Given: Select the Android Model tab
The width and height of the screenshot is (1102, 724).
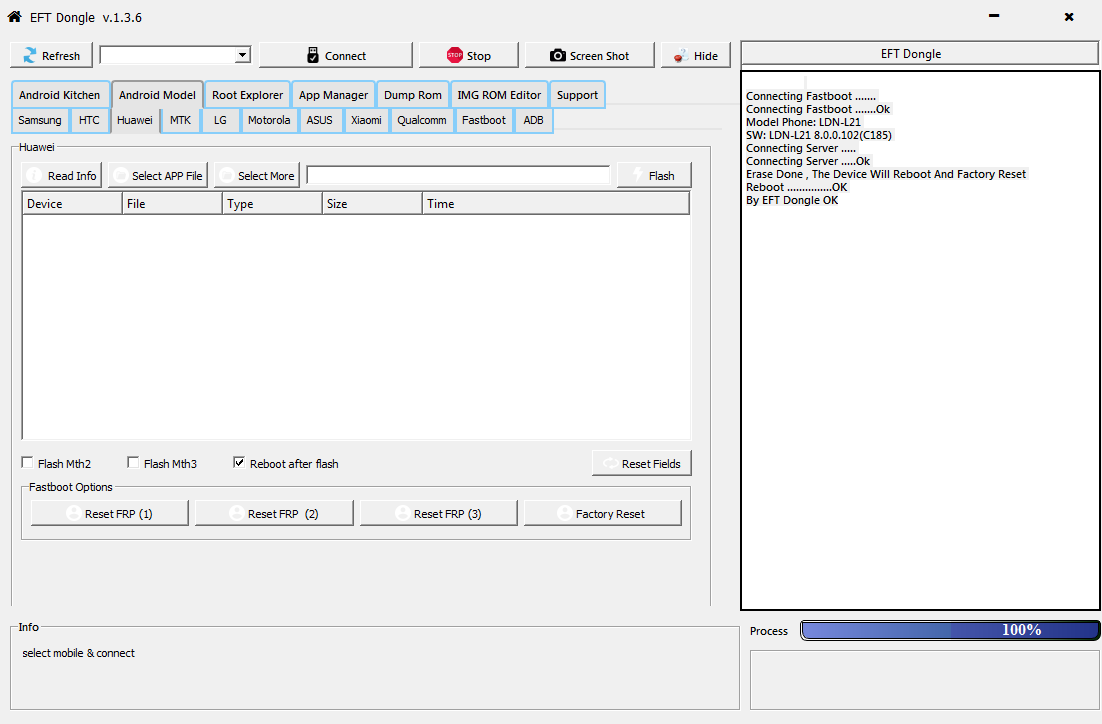Looking at the screenshot, I should pos(157,95).
